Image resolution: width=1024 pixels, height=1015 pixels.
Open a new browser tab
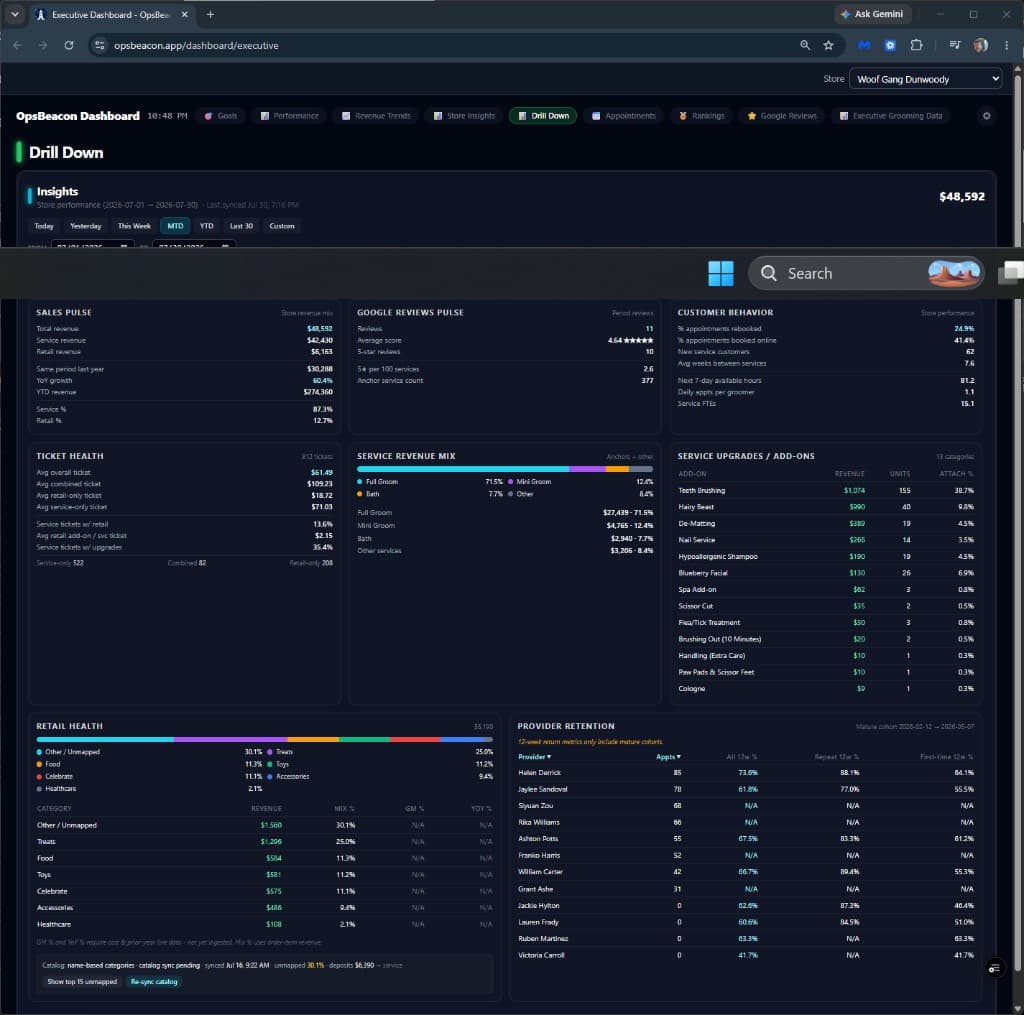coord(210,14)
